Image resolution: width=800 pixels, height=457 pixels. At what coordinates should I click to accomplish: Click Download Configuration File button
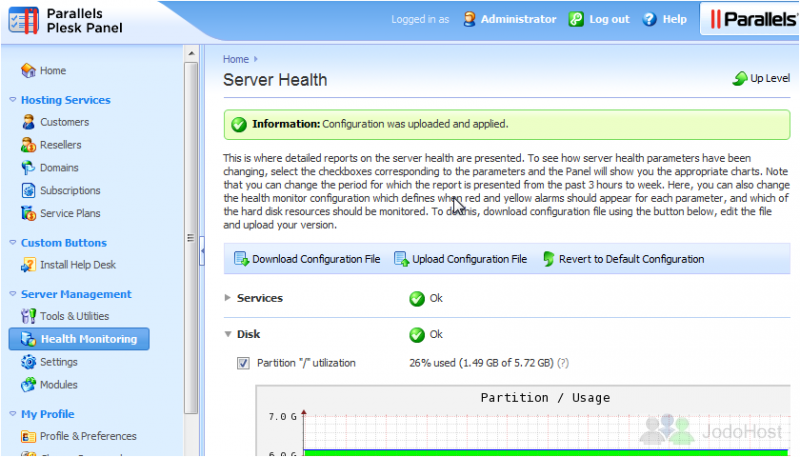[307, 259]
